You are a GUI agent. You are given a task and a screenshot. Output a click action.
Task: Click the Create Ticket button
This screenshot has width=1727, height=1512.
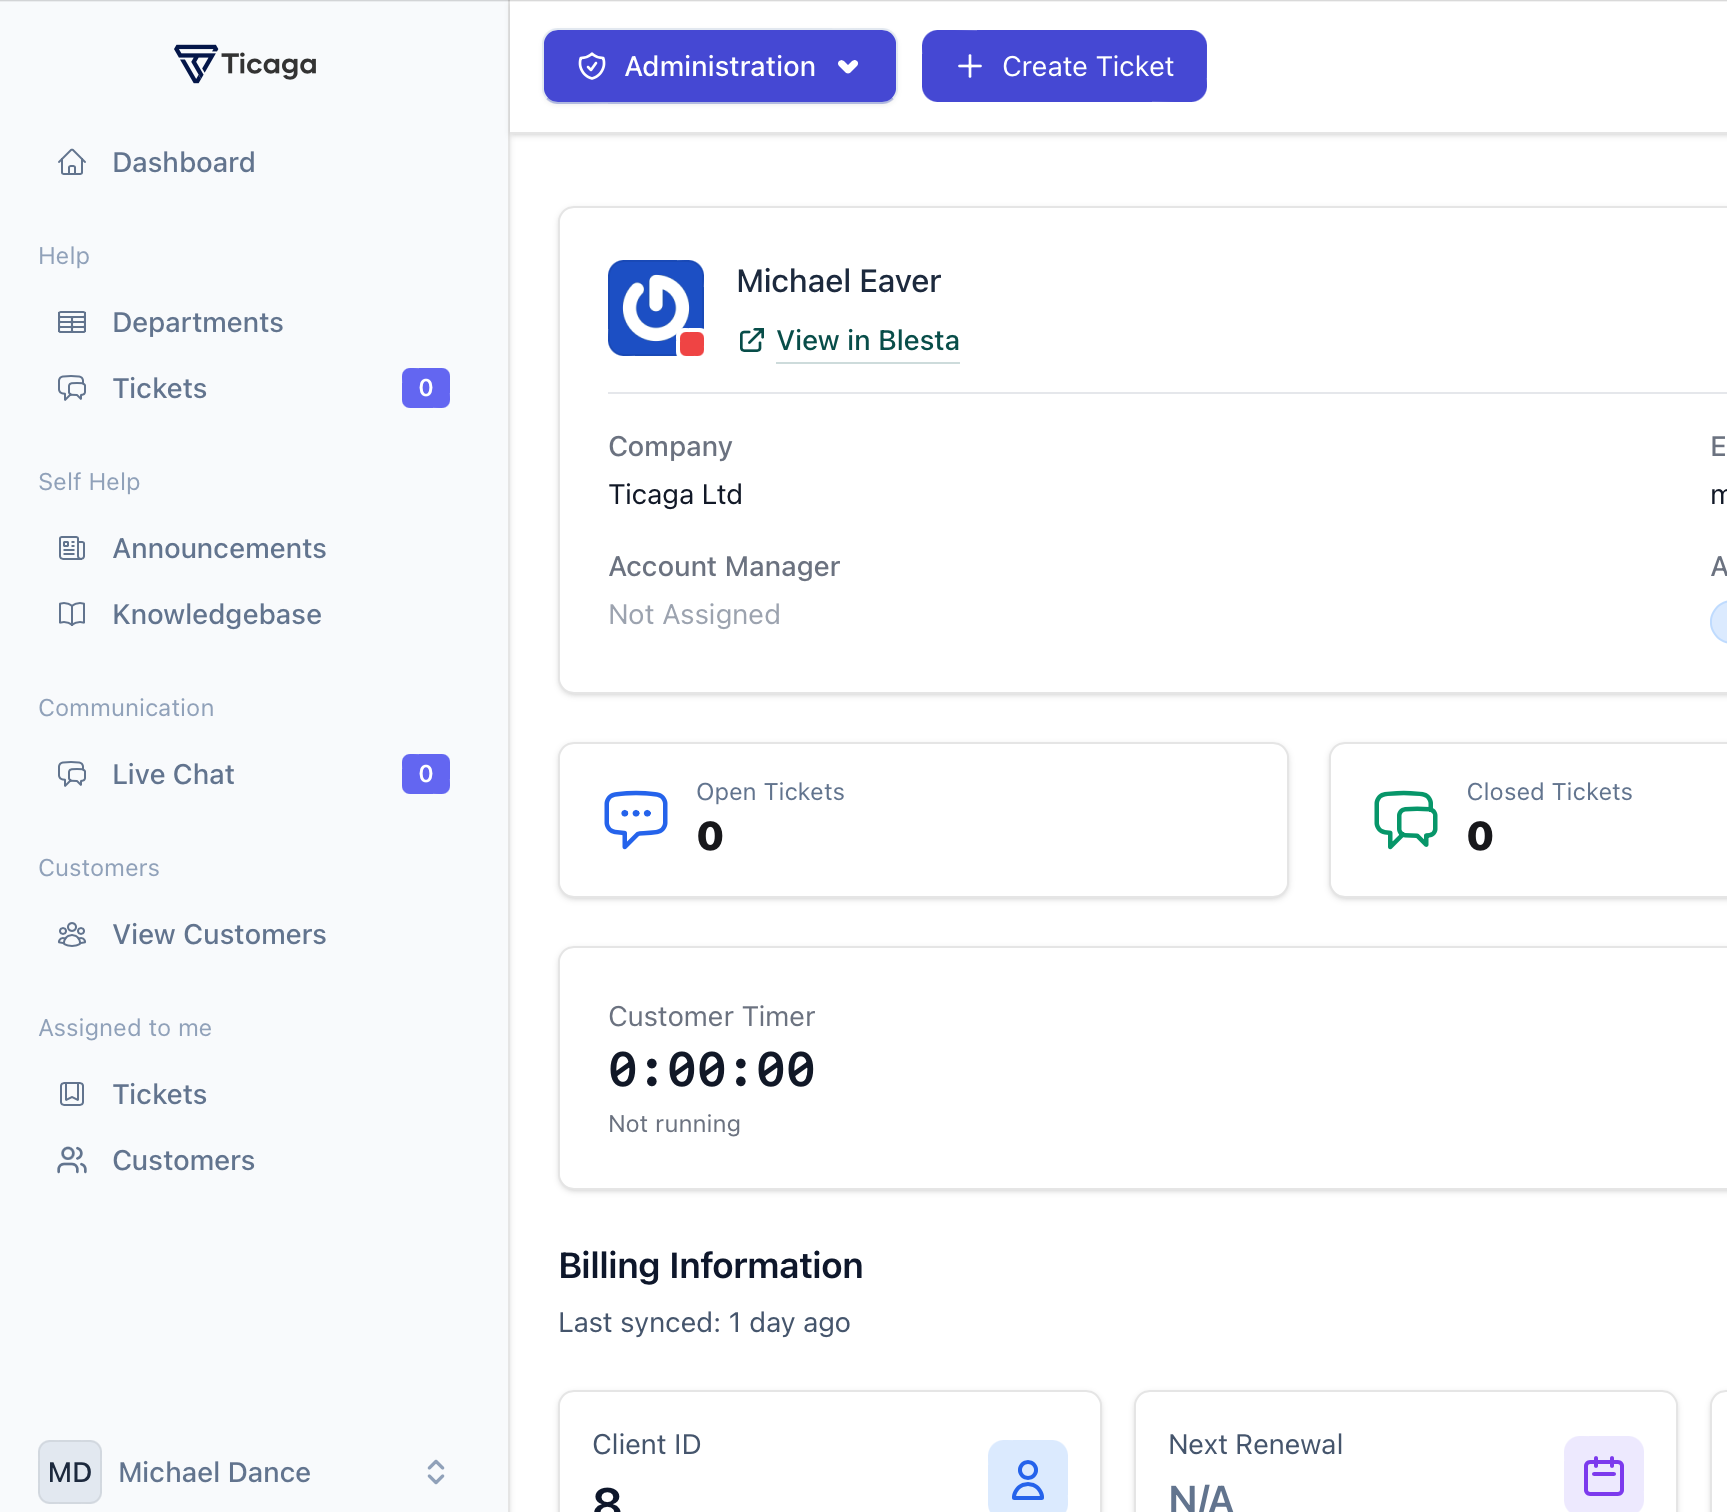point(1063,66)
